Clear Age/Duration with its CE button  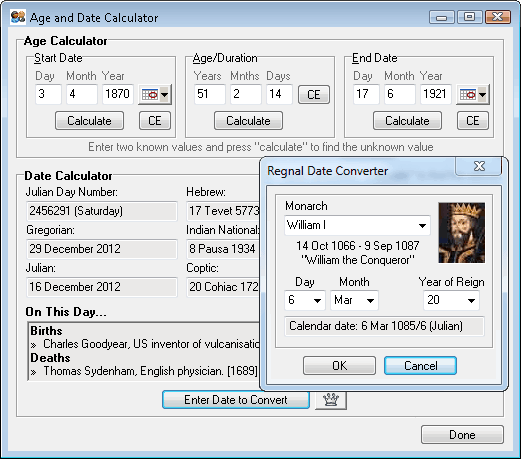pyautogui.click(x=314, y=95)
